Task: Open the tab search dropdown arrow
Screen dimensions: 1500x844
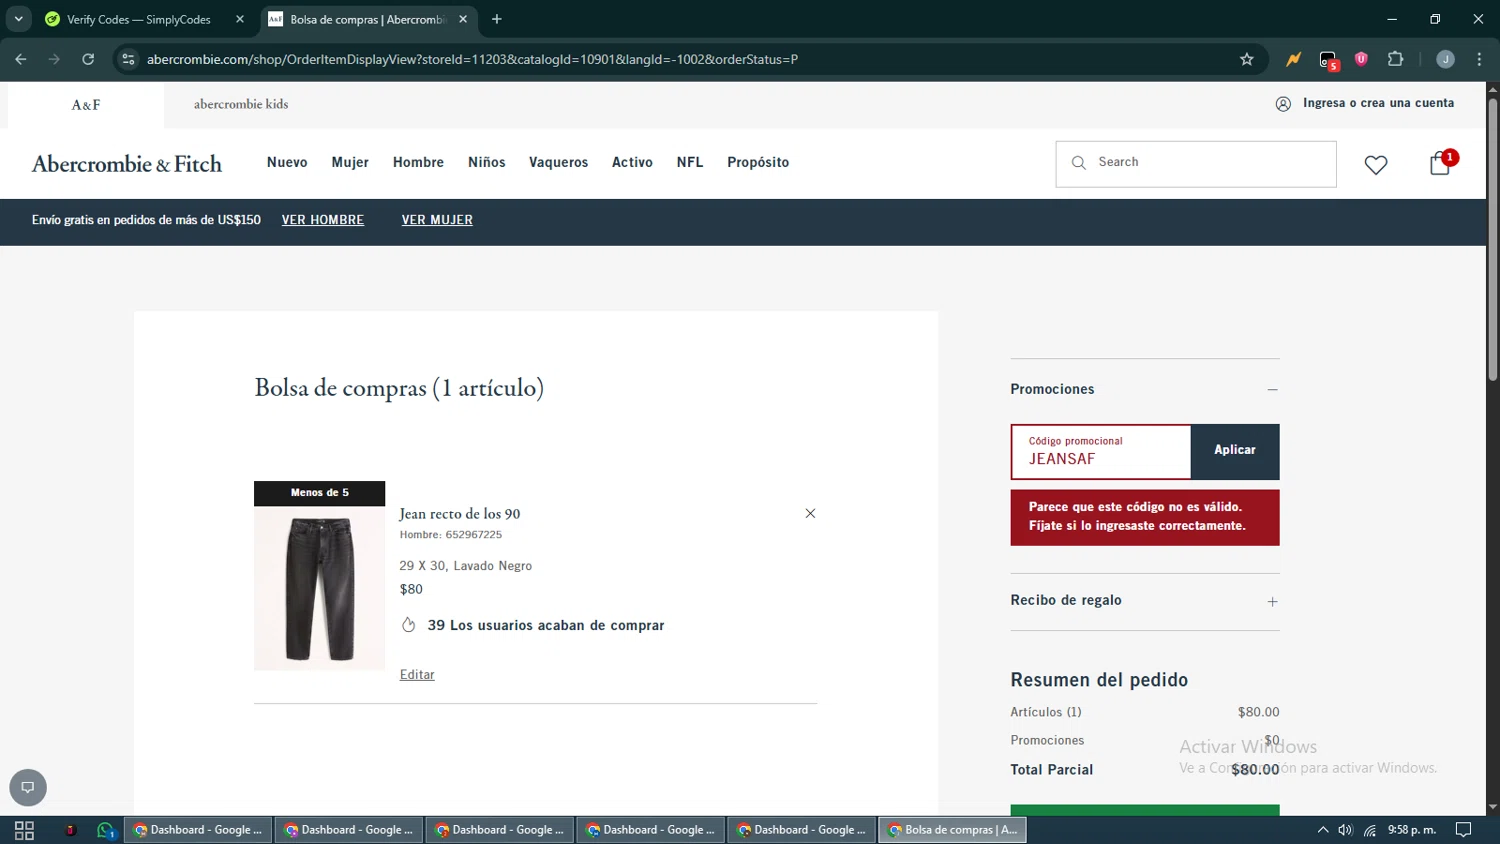Action: 18,19
